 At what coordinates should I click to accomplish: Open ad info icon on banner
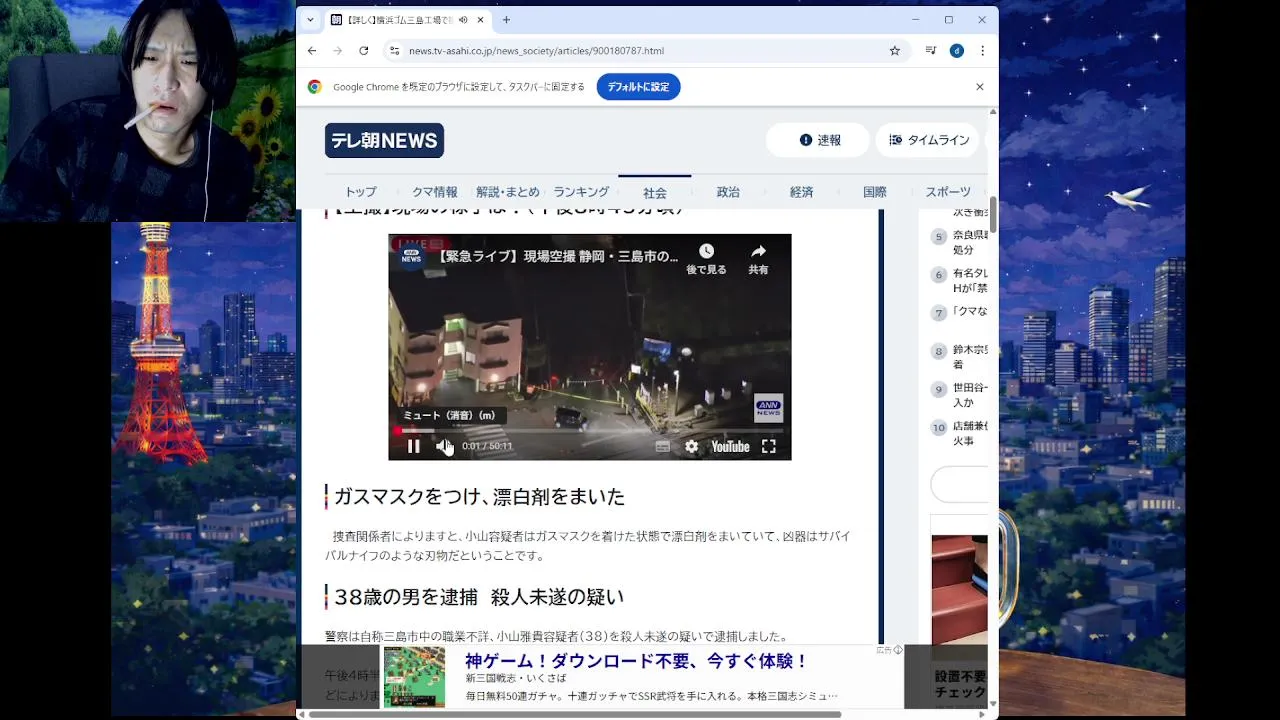point(897,650)
